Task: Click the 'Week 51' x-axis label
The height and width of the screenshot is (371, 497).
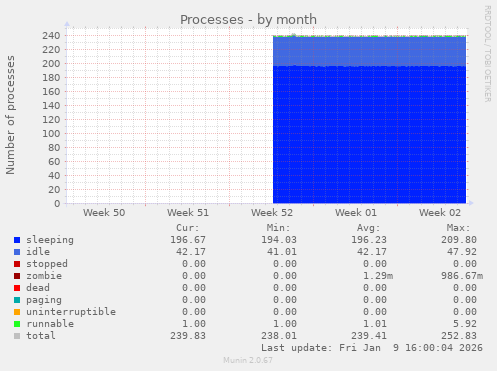Action: [x=188, y=213]
